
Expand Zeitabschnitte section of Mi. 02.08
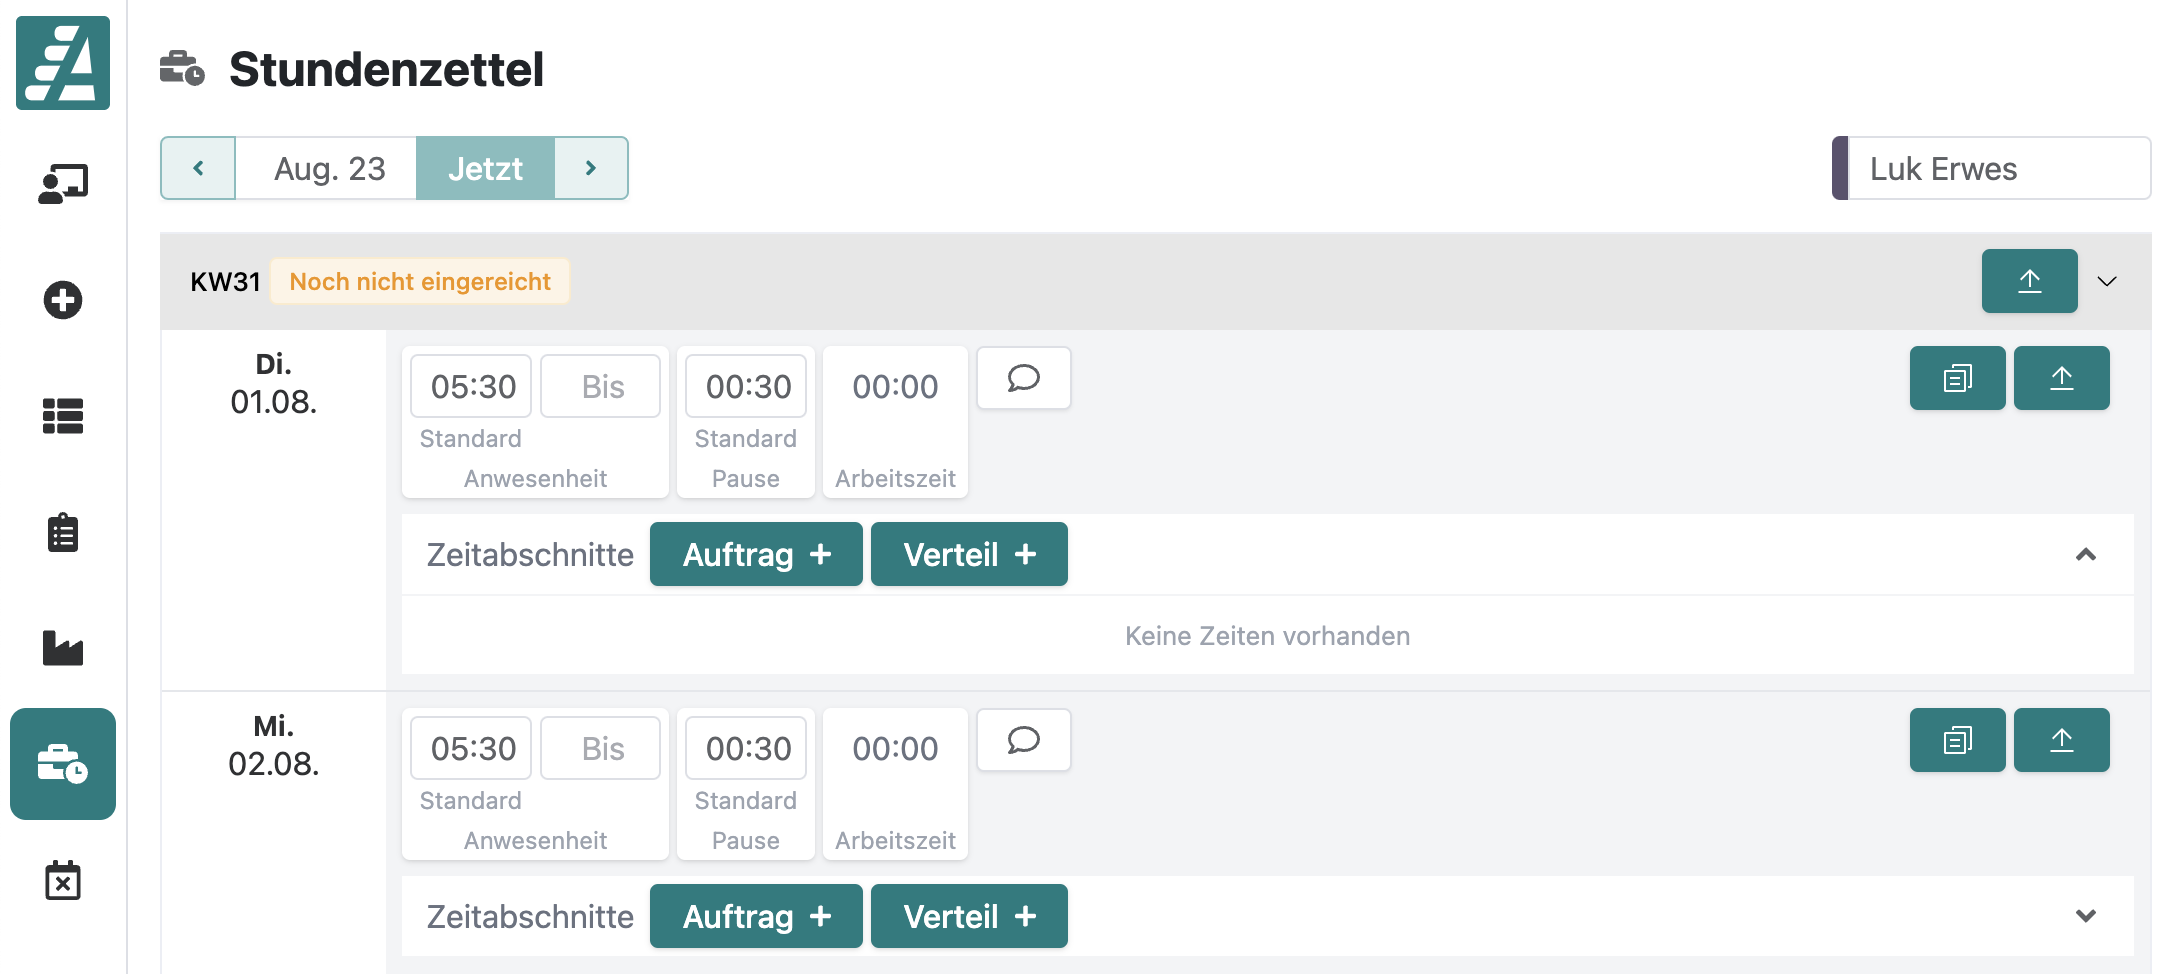2085,915
